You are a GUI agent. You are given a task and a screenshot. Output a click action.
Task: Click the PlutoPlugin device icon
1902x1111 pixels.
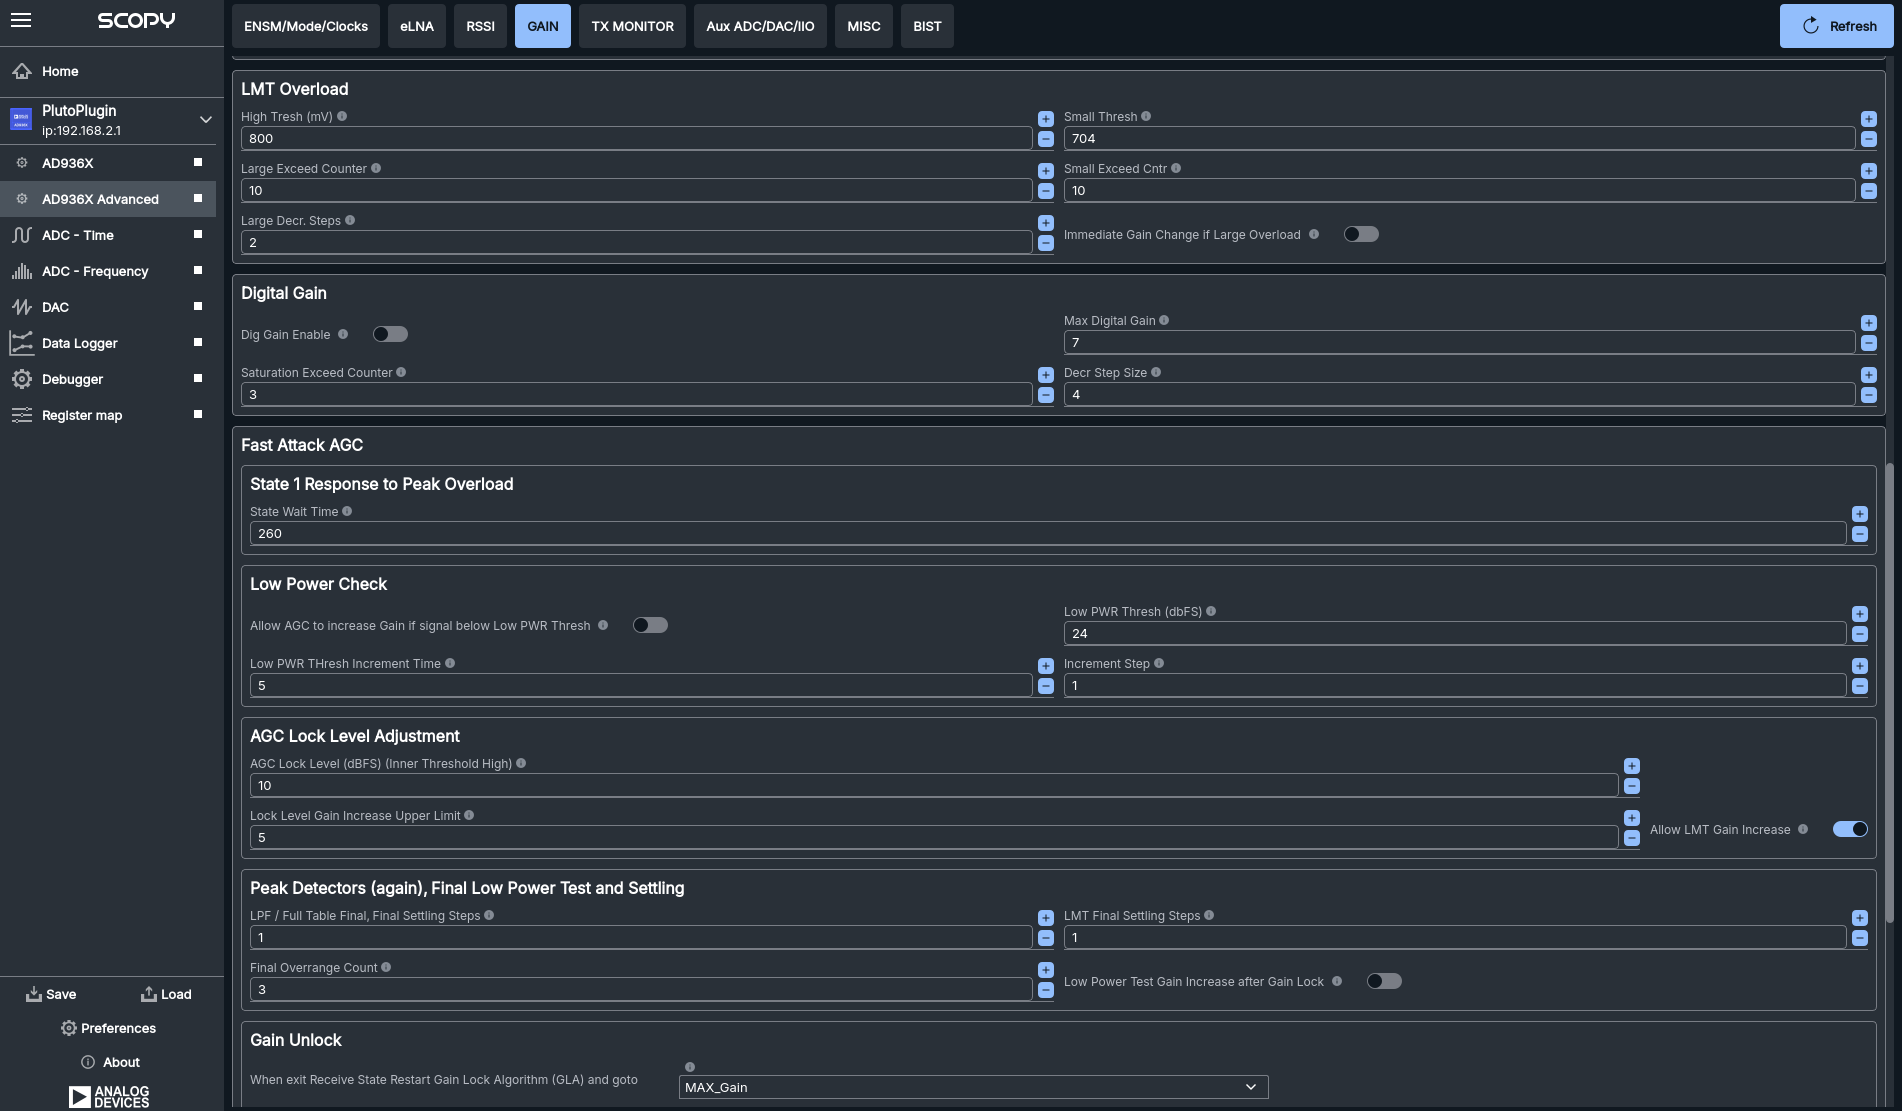(x=21, y=120)
